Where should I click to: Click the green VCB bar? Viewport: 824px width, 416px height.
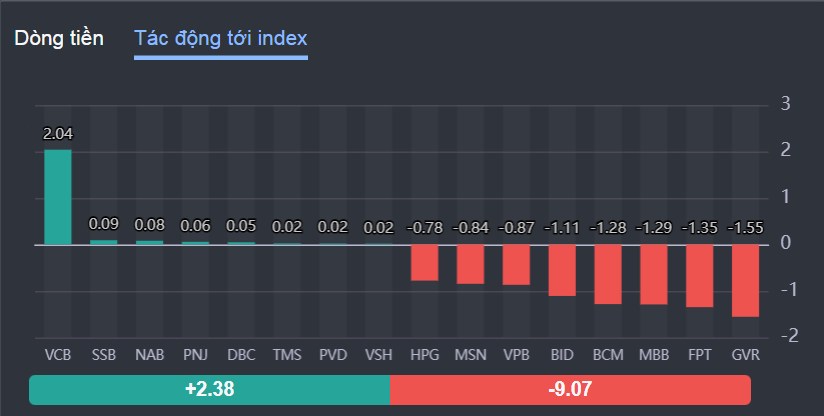click(x=58, y=197)
